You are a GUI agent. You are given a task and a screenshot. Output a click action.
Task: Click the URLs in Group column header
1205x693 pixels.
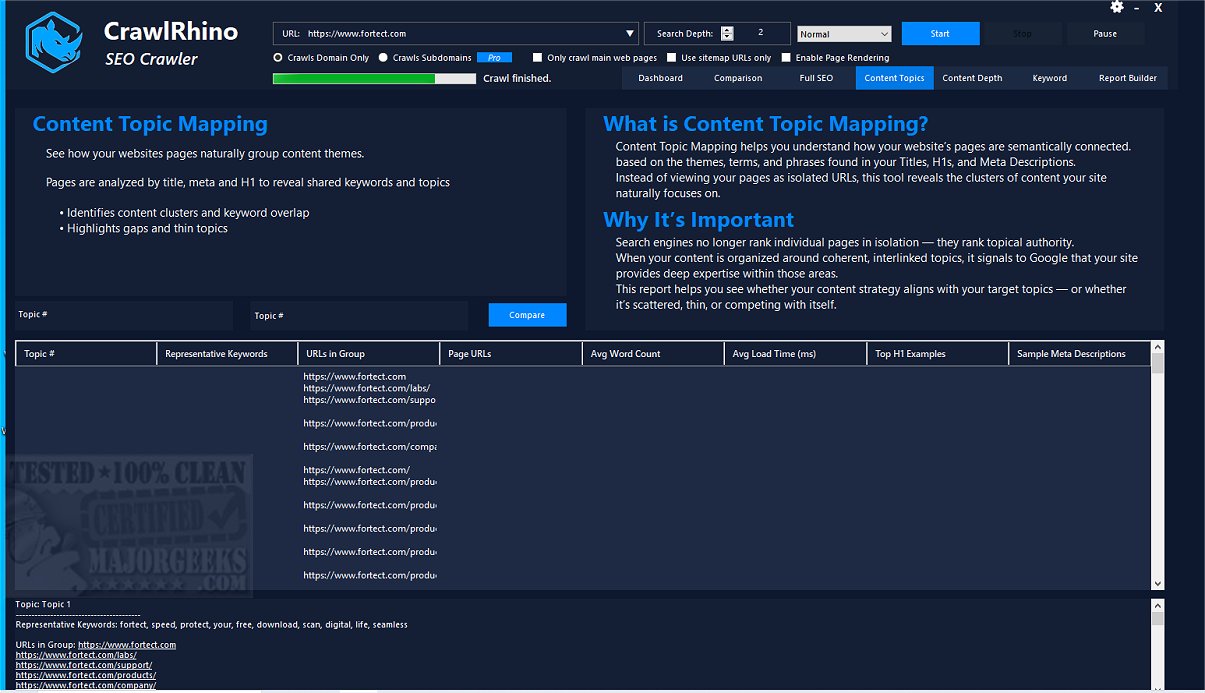tap(369, 353)
